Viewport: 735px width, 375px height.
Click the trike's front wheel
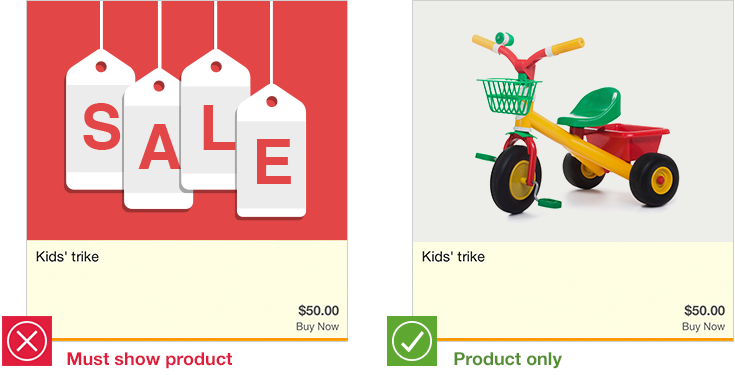(516, 179)
